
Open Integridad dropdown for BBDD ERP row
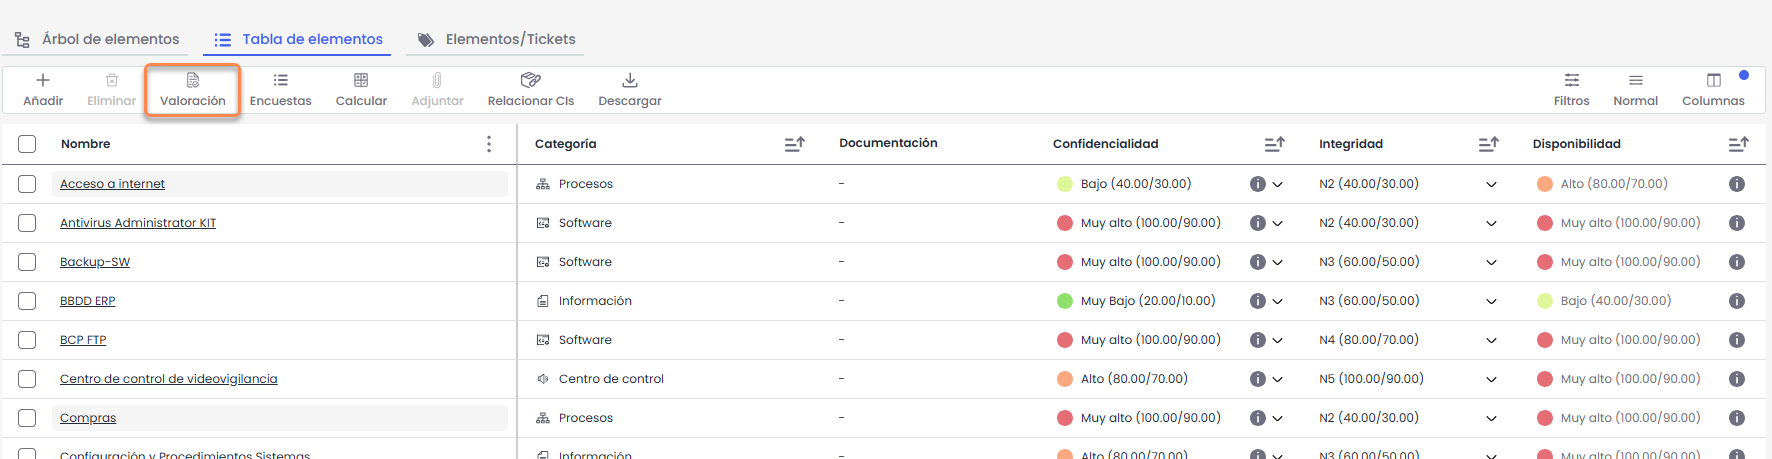click(1491, 301)
